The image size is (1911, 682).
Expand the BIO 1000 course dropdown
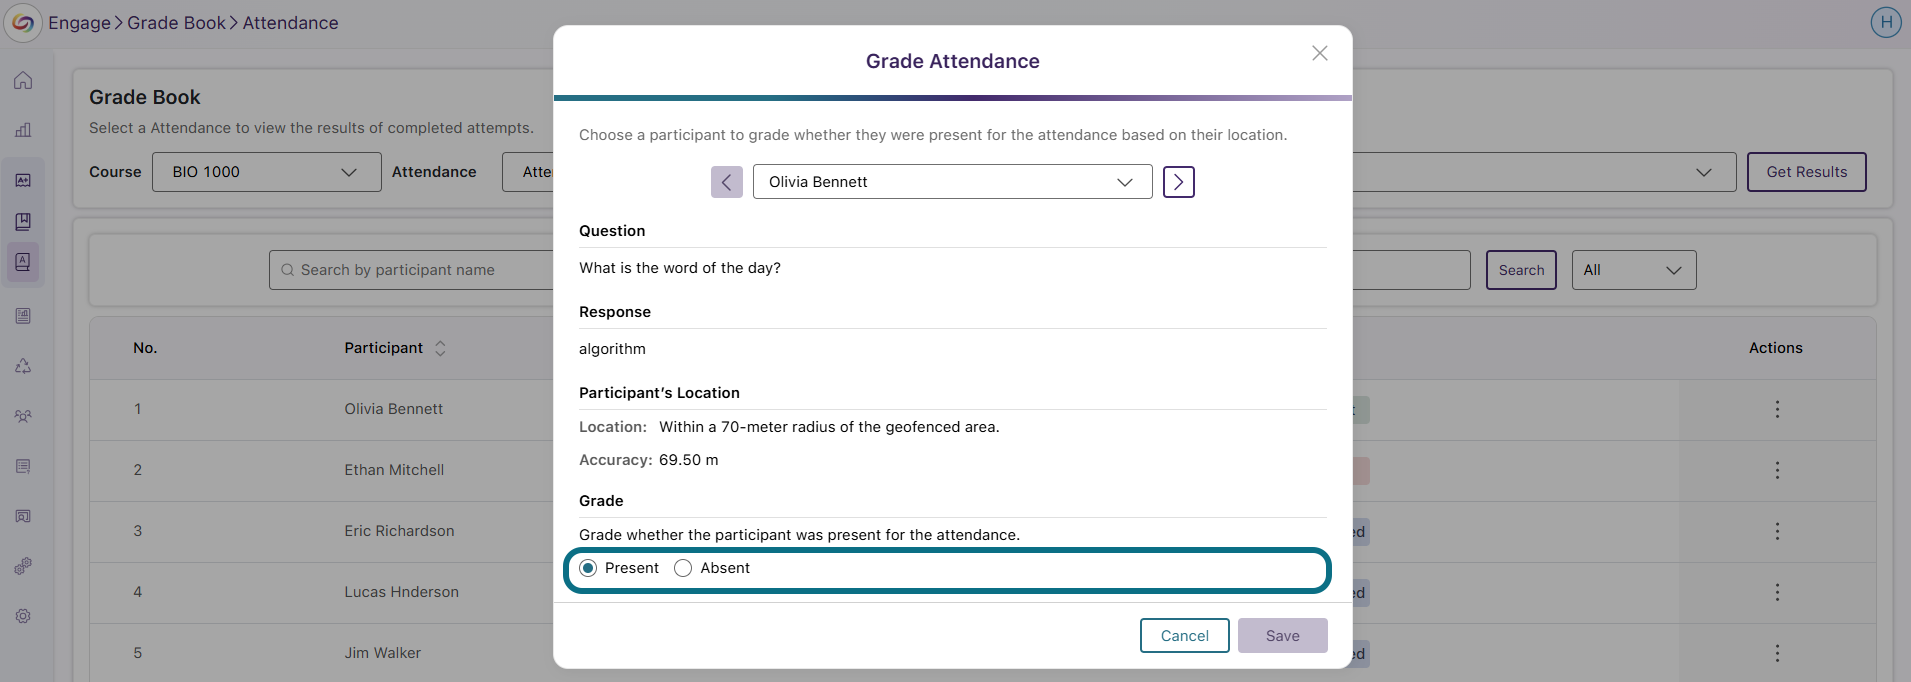click(x=267, y=172)
